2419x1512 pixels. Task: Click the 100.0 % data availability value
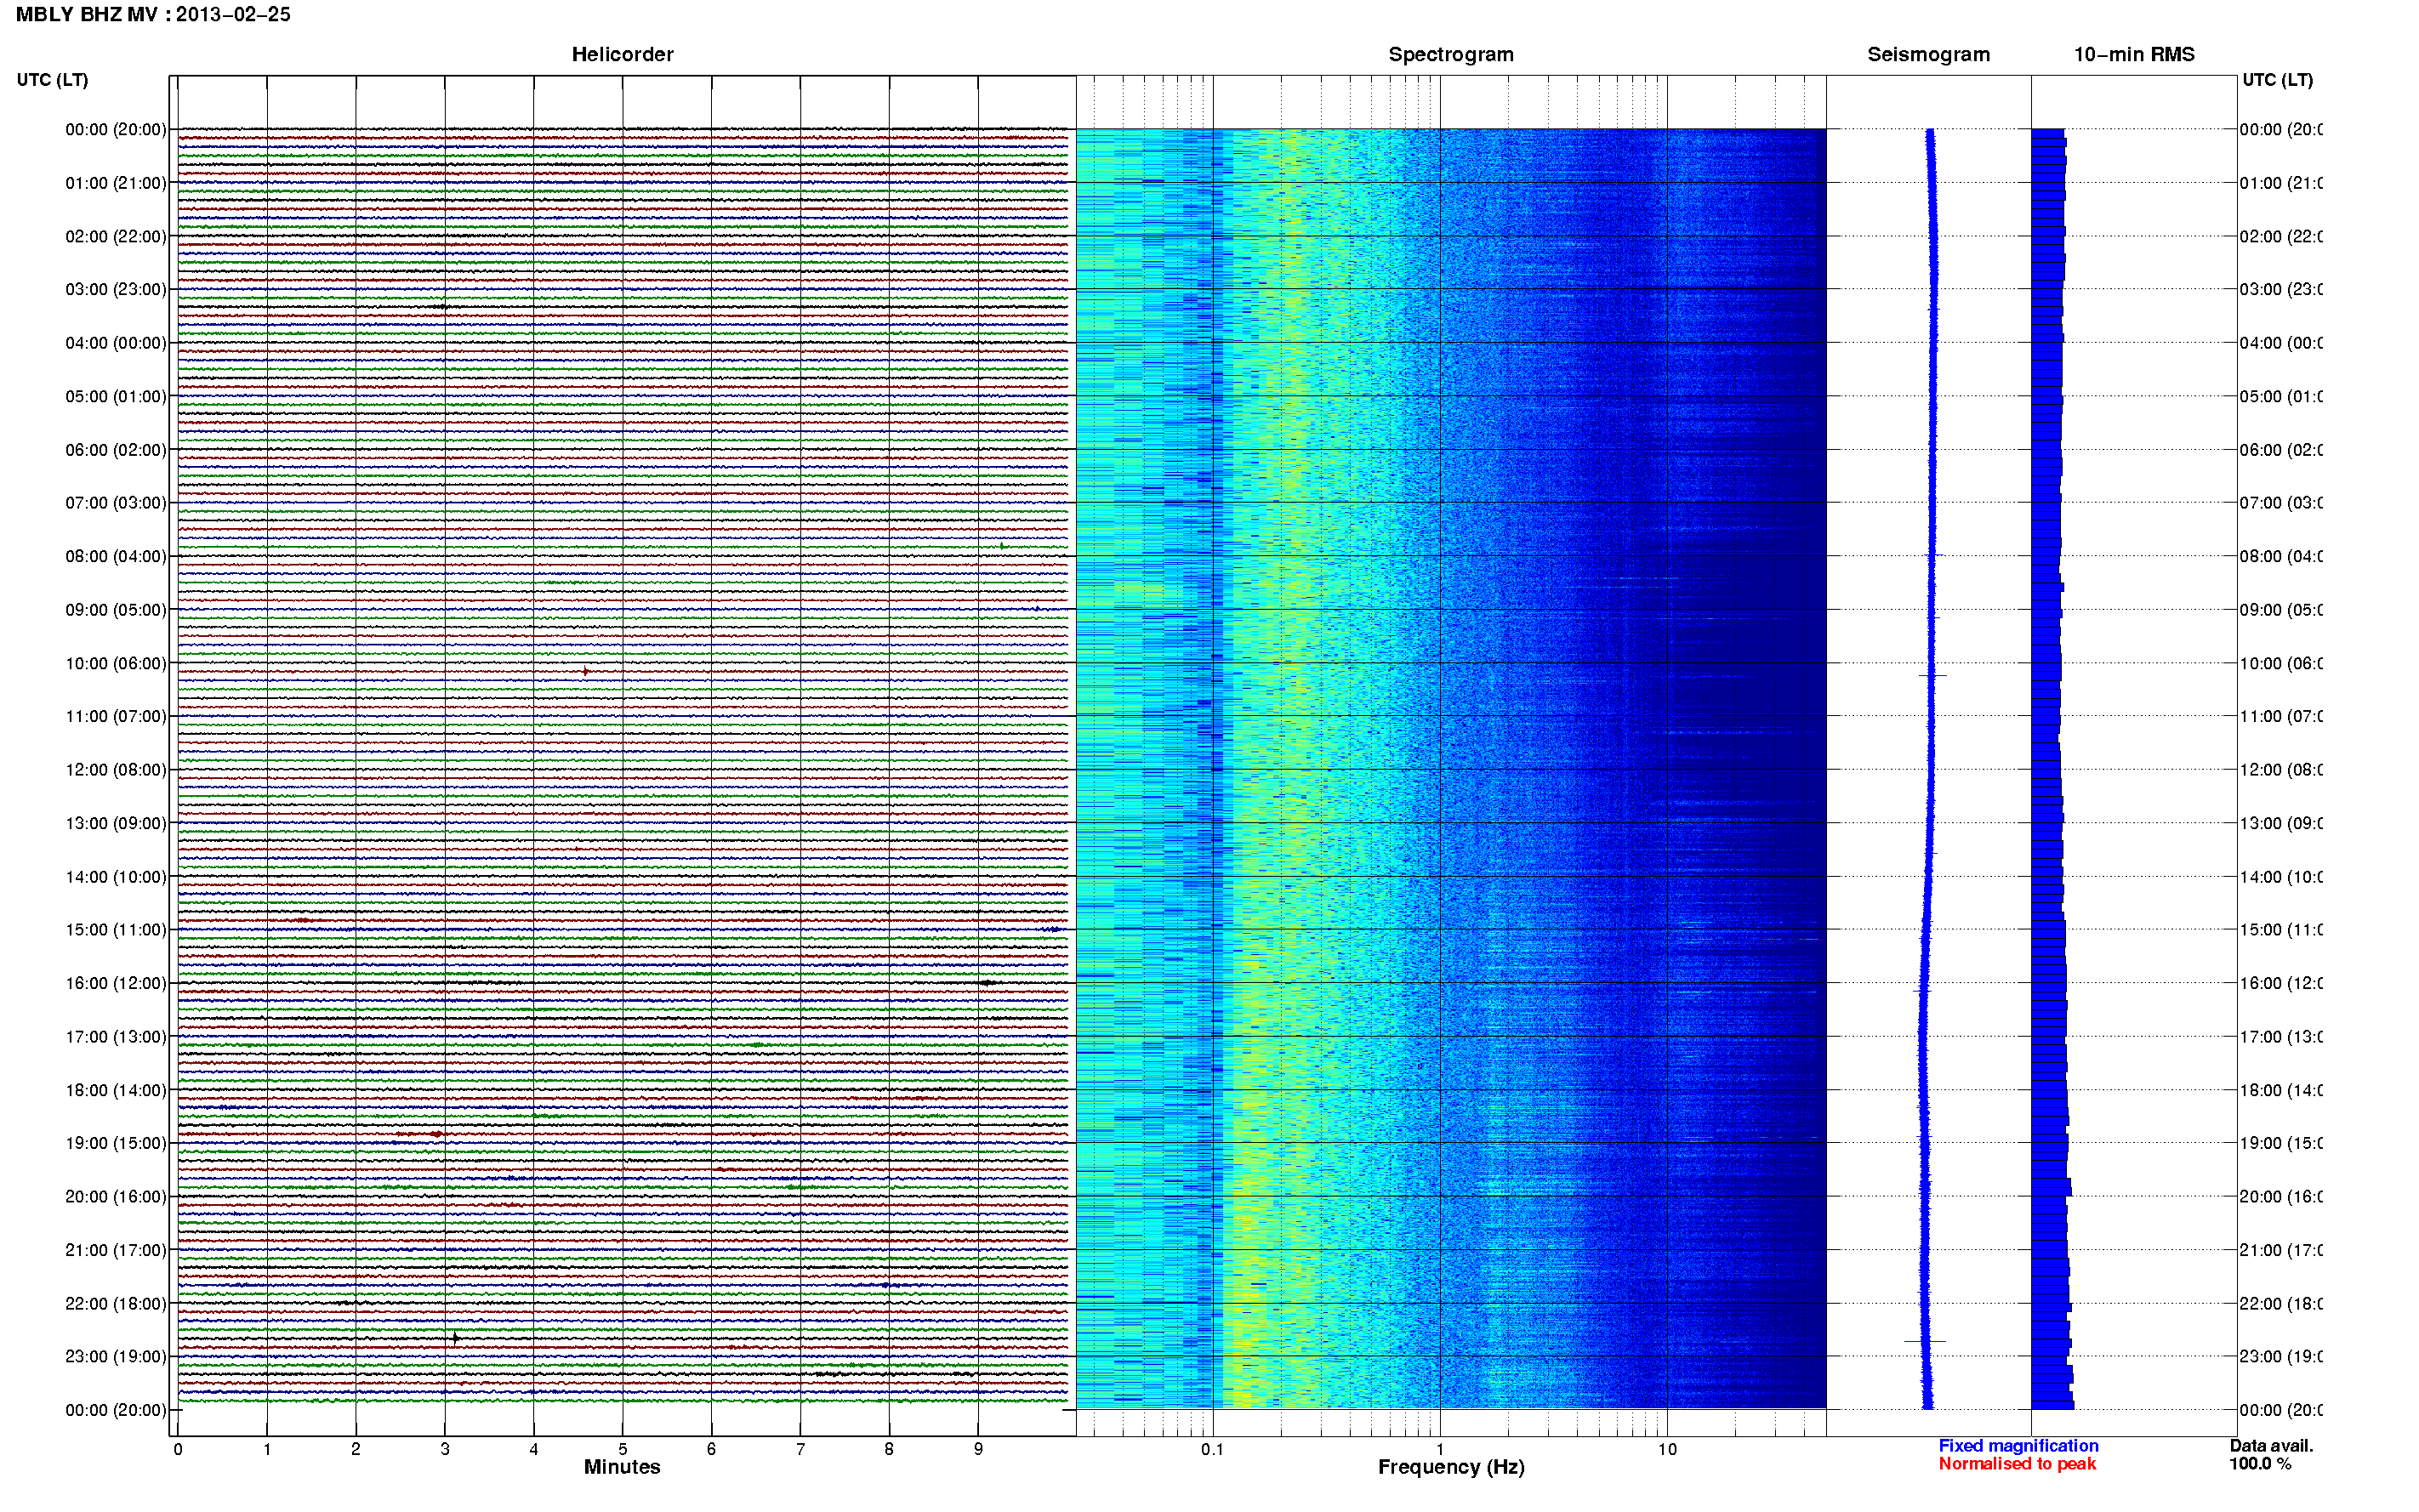pyautogui.click(x=2260, y=1464)
